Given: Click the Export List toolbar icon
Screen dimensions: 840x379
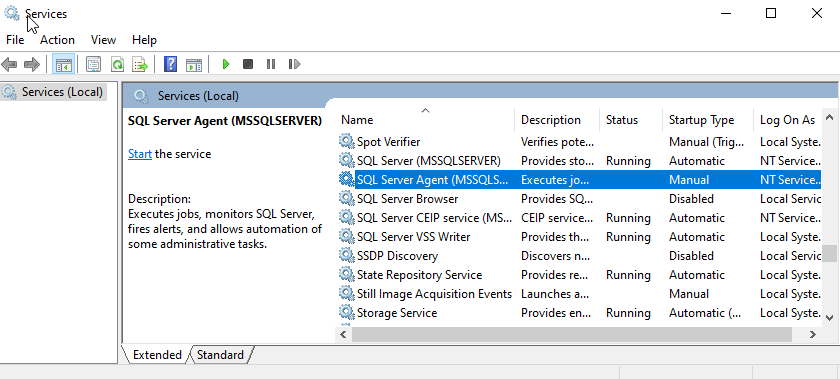Looking at the screenshot, I should coord(140,65).
